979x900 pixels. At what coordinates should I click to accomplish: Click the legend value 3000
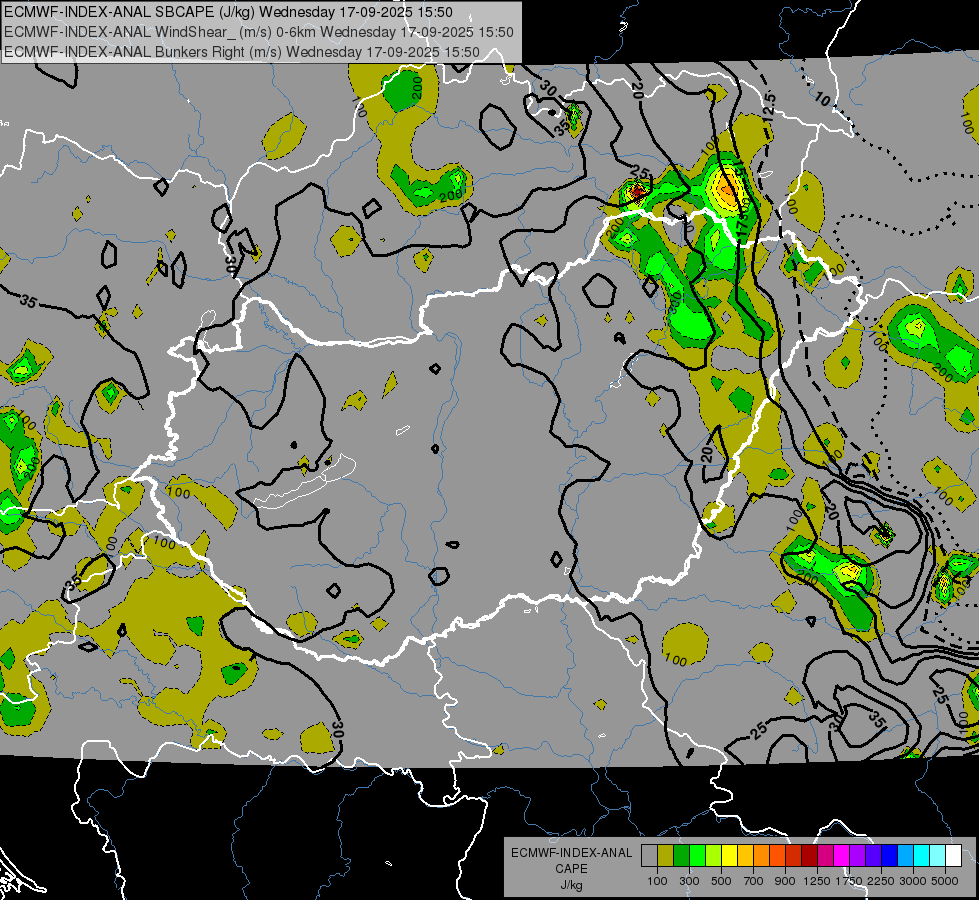[913, 881]
